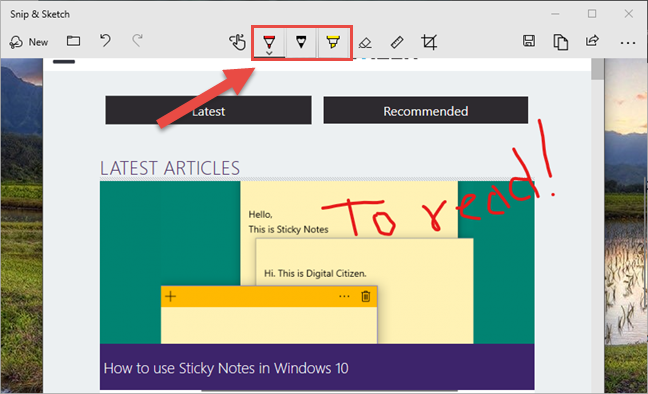Select the red ballpoint pen
Image resolution: width=648 pixels, height=394 pixels.
pos(269,41)
